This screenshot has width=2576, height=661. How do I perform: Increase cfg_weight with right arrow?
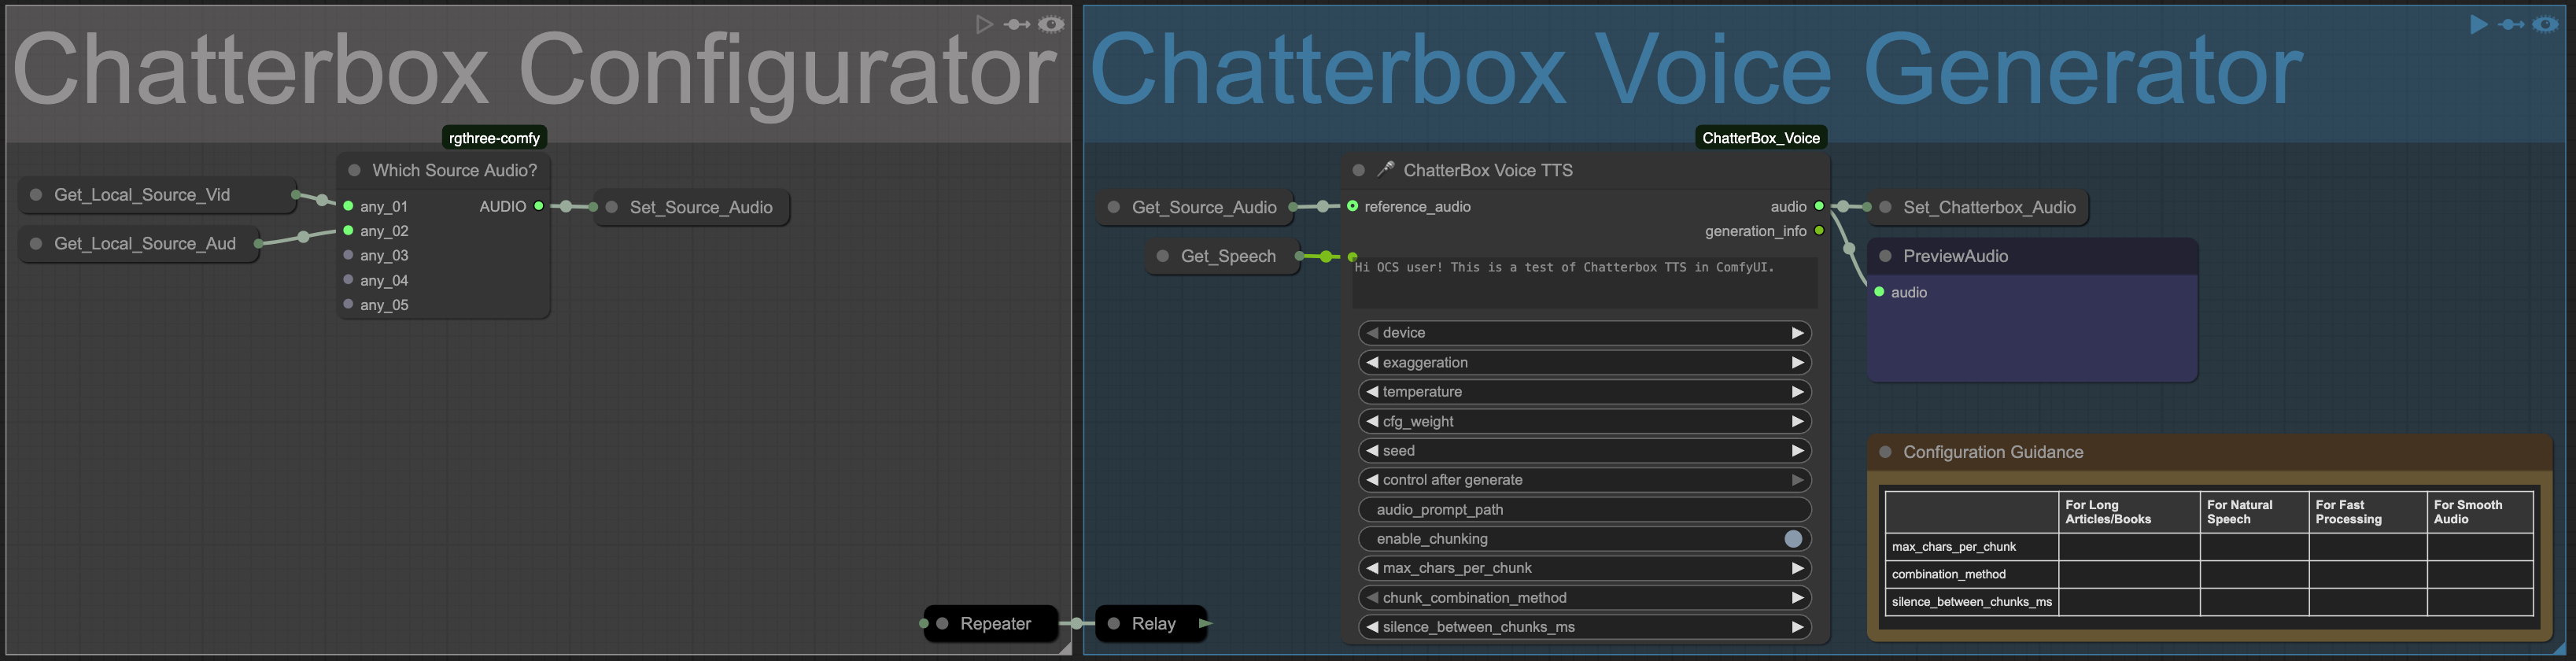pos(1797,422)
